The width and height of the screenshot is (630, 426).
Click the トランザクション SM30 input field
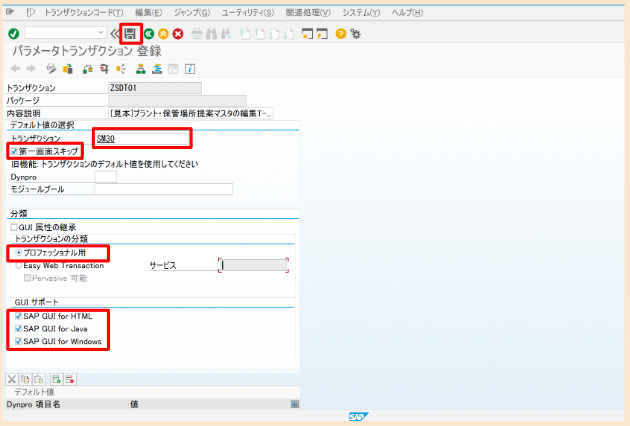140,137
